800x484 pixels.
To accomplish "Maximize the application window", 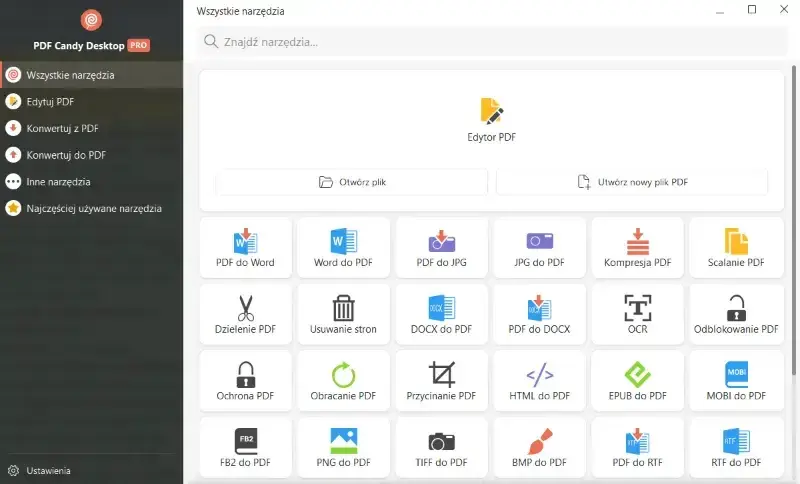I will coord(752,10).
